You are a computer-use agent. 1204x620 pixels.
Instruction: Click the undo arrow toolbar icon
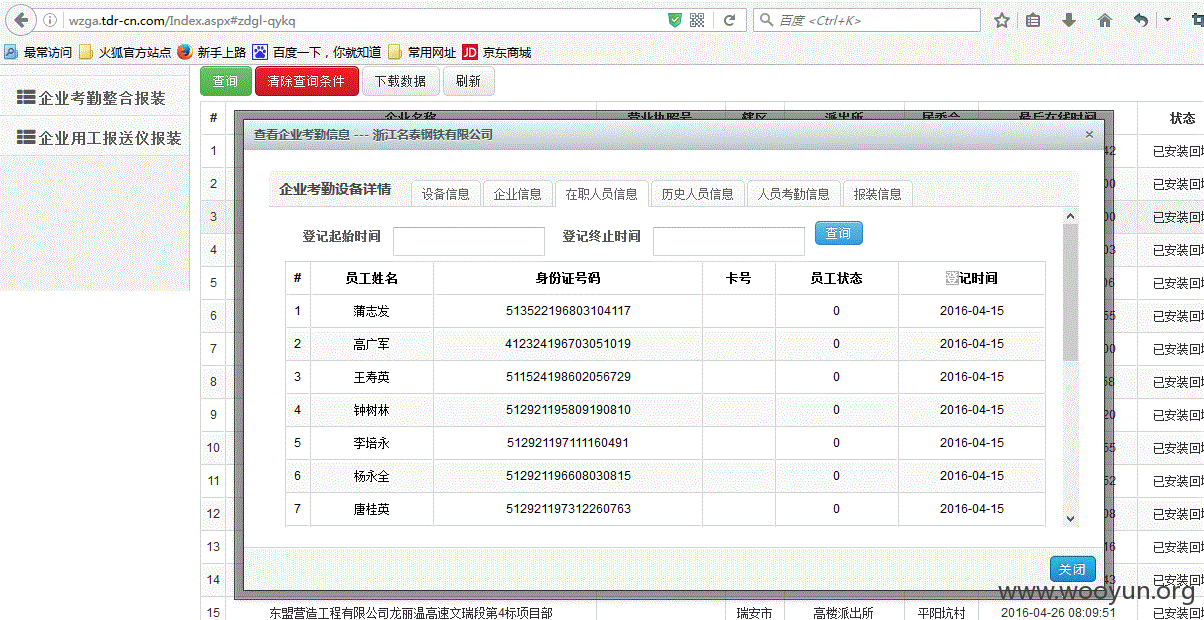click(1141, 20)
